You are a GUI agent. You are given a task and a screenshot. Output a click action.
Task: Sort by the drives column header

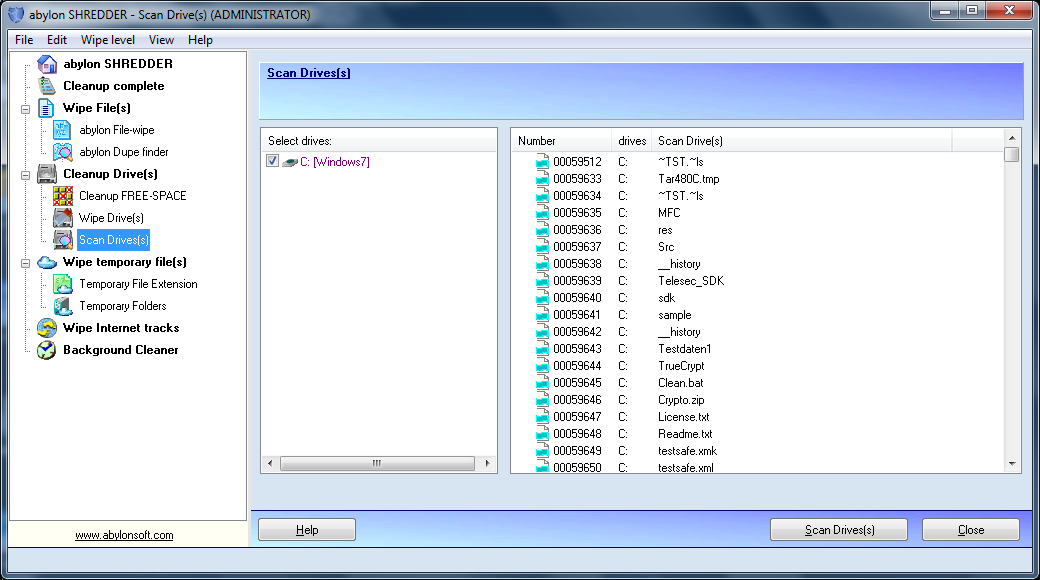pyautogui.click(x=631, y=141)
